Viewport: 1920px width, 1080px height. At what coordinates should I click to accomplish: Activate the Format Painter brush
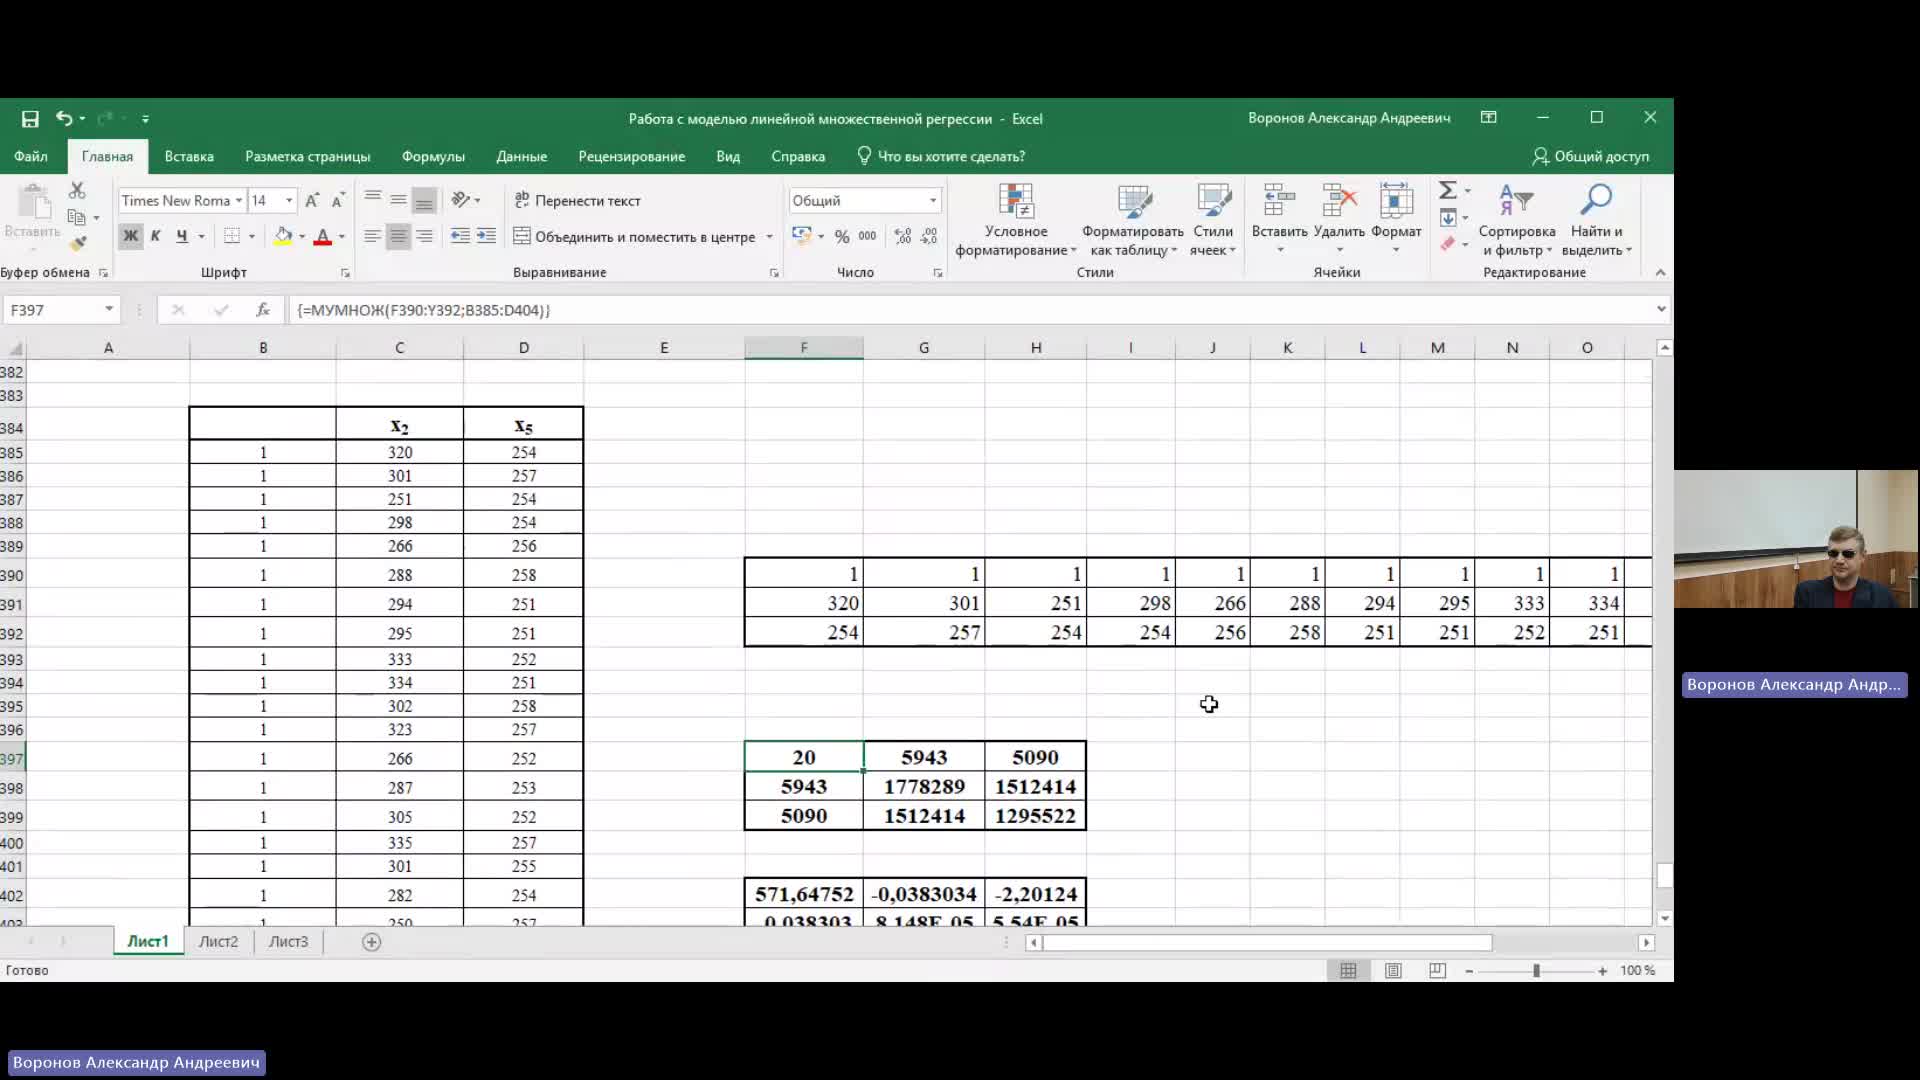click(77, 243)
